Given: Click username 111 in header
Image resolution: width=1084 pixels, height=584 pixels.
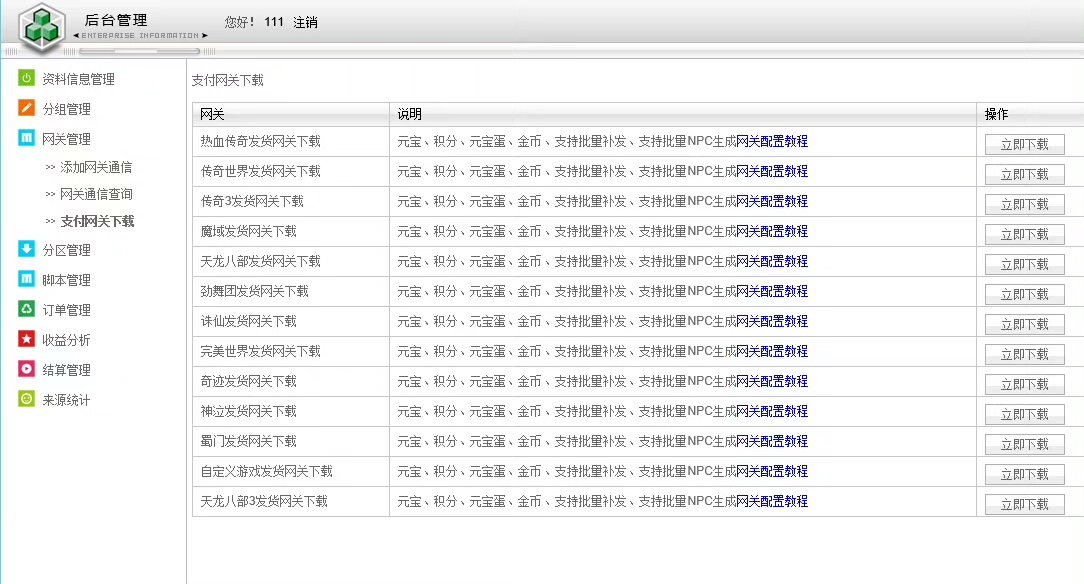Looking at the screenshot, I should (274, 22).
